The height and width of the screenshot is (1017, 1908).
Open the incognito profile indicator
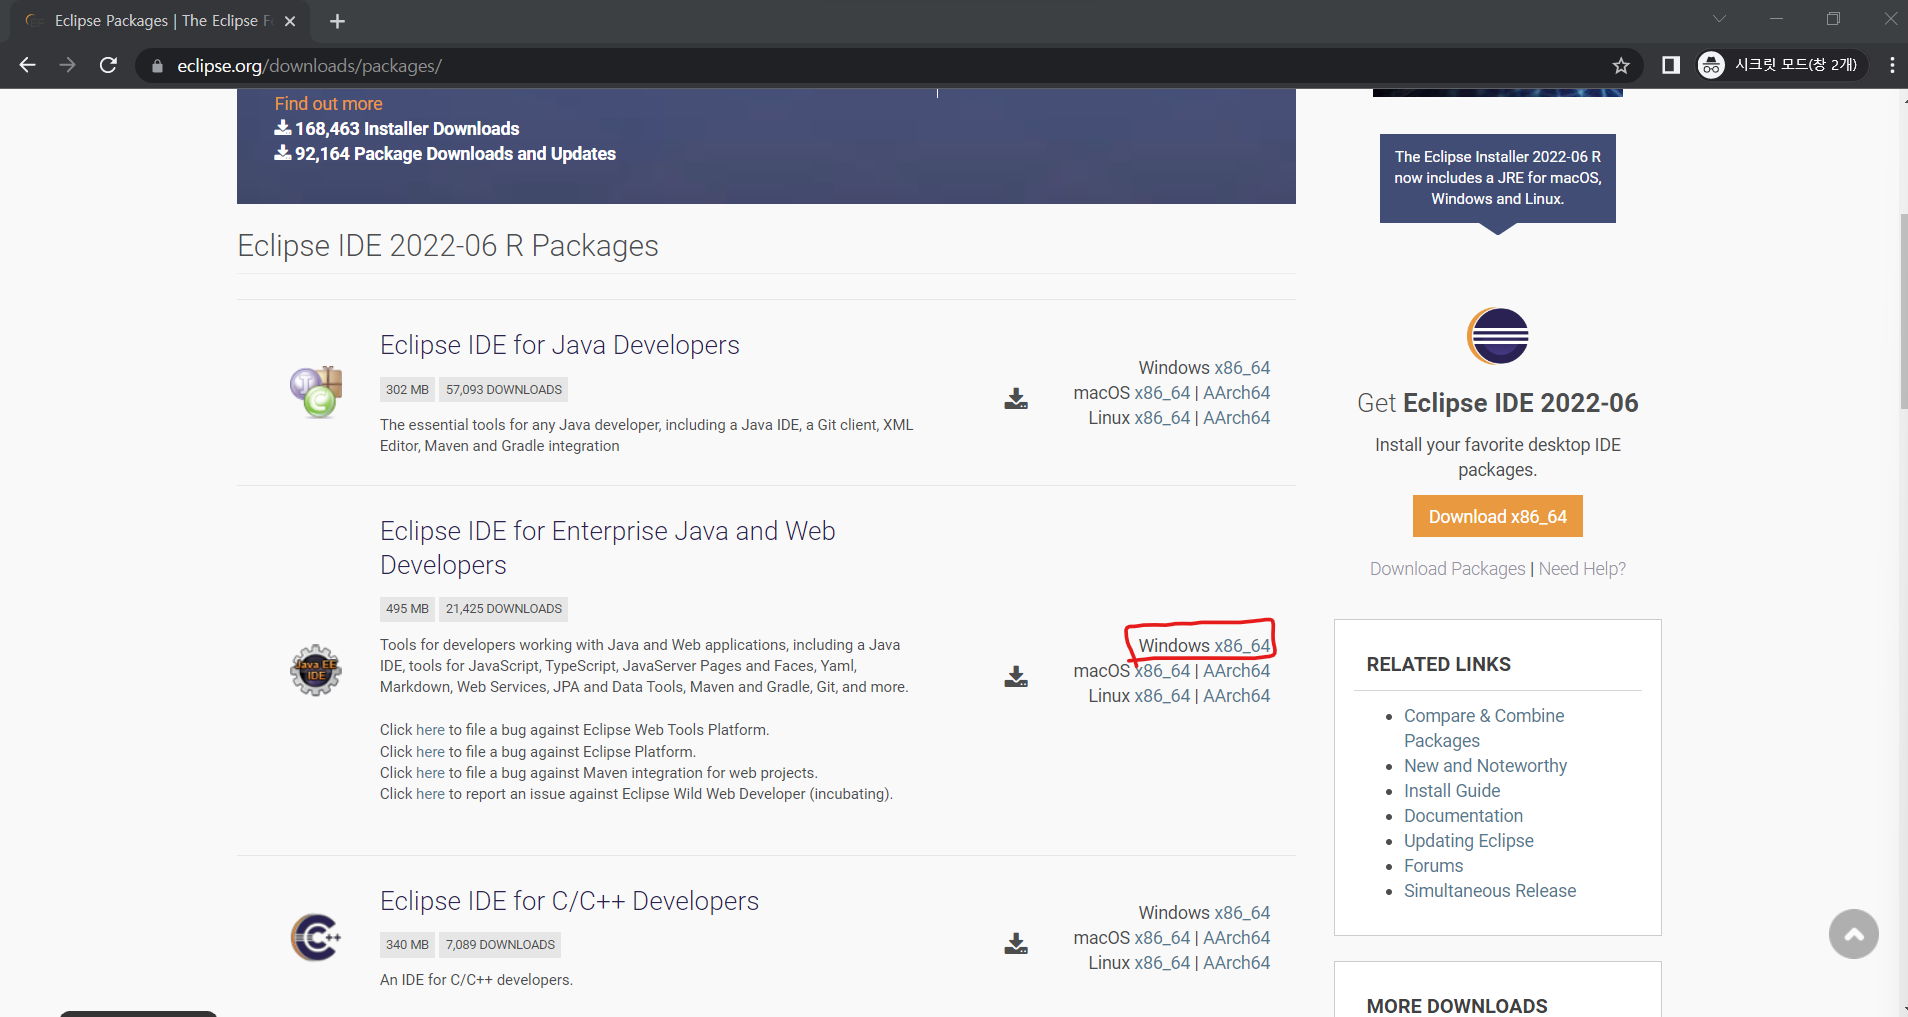pos(1781,65)
